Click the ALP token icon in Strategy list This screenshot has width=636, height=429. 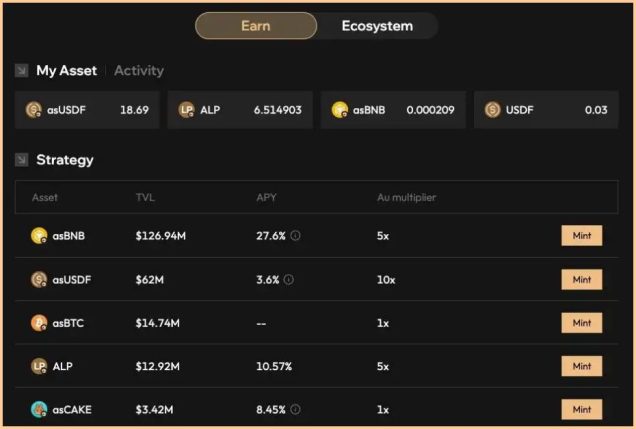(x=39, y=366)
